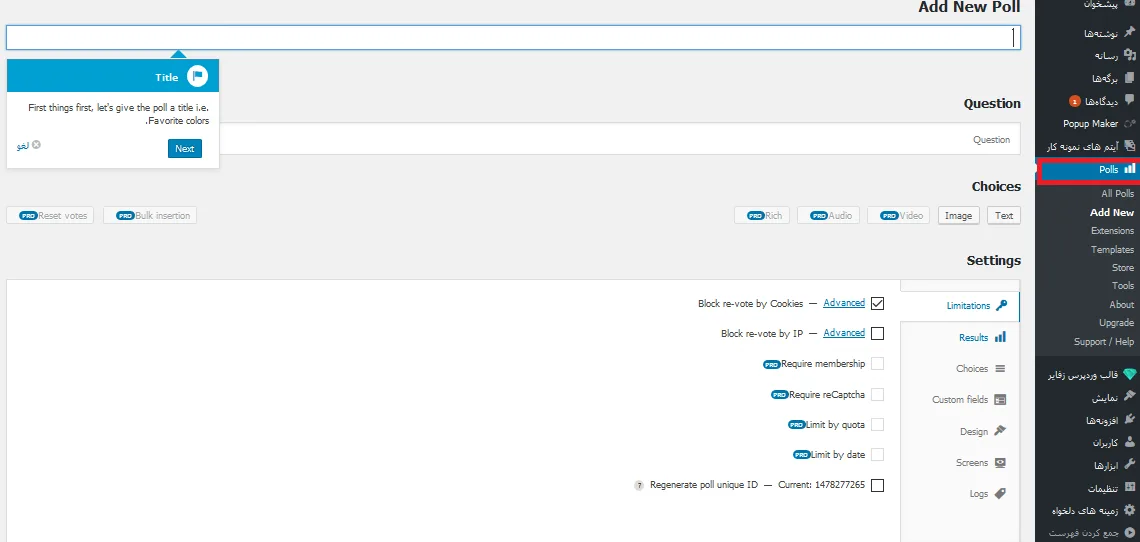Click the Video PRO choice button

[900, 215]
